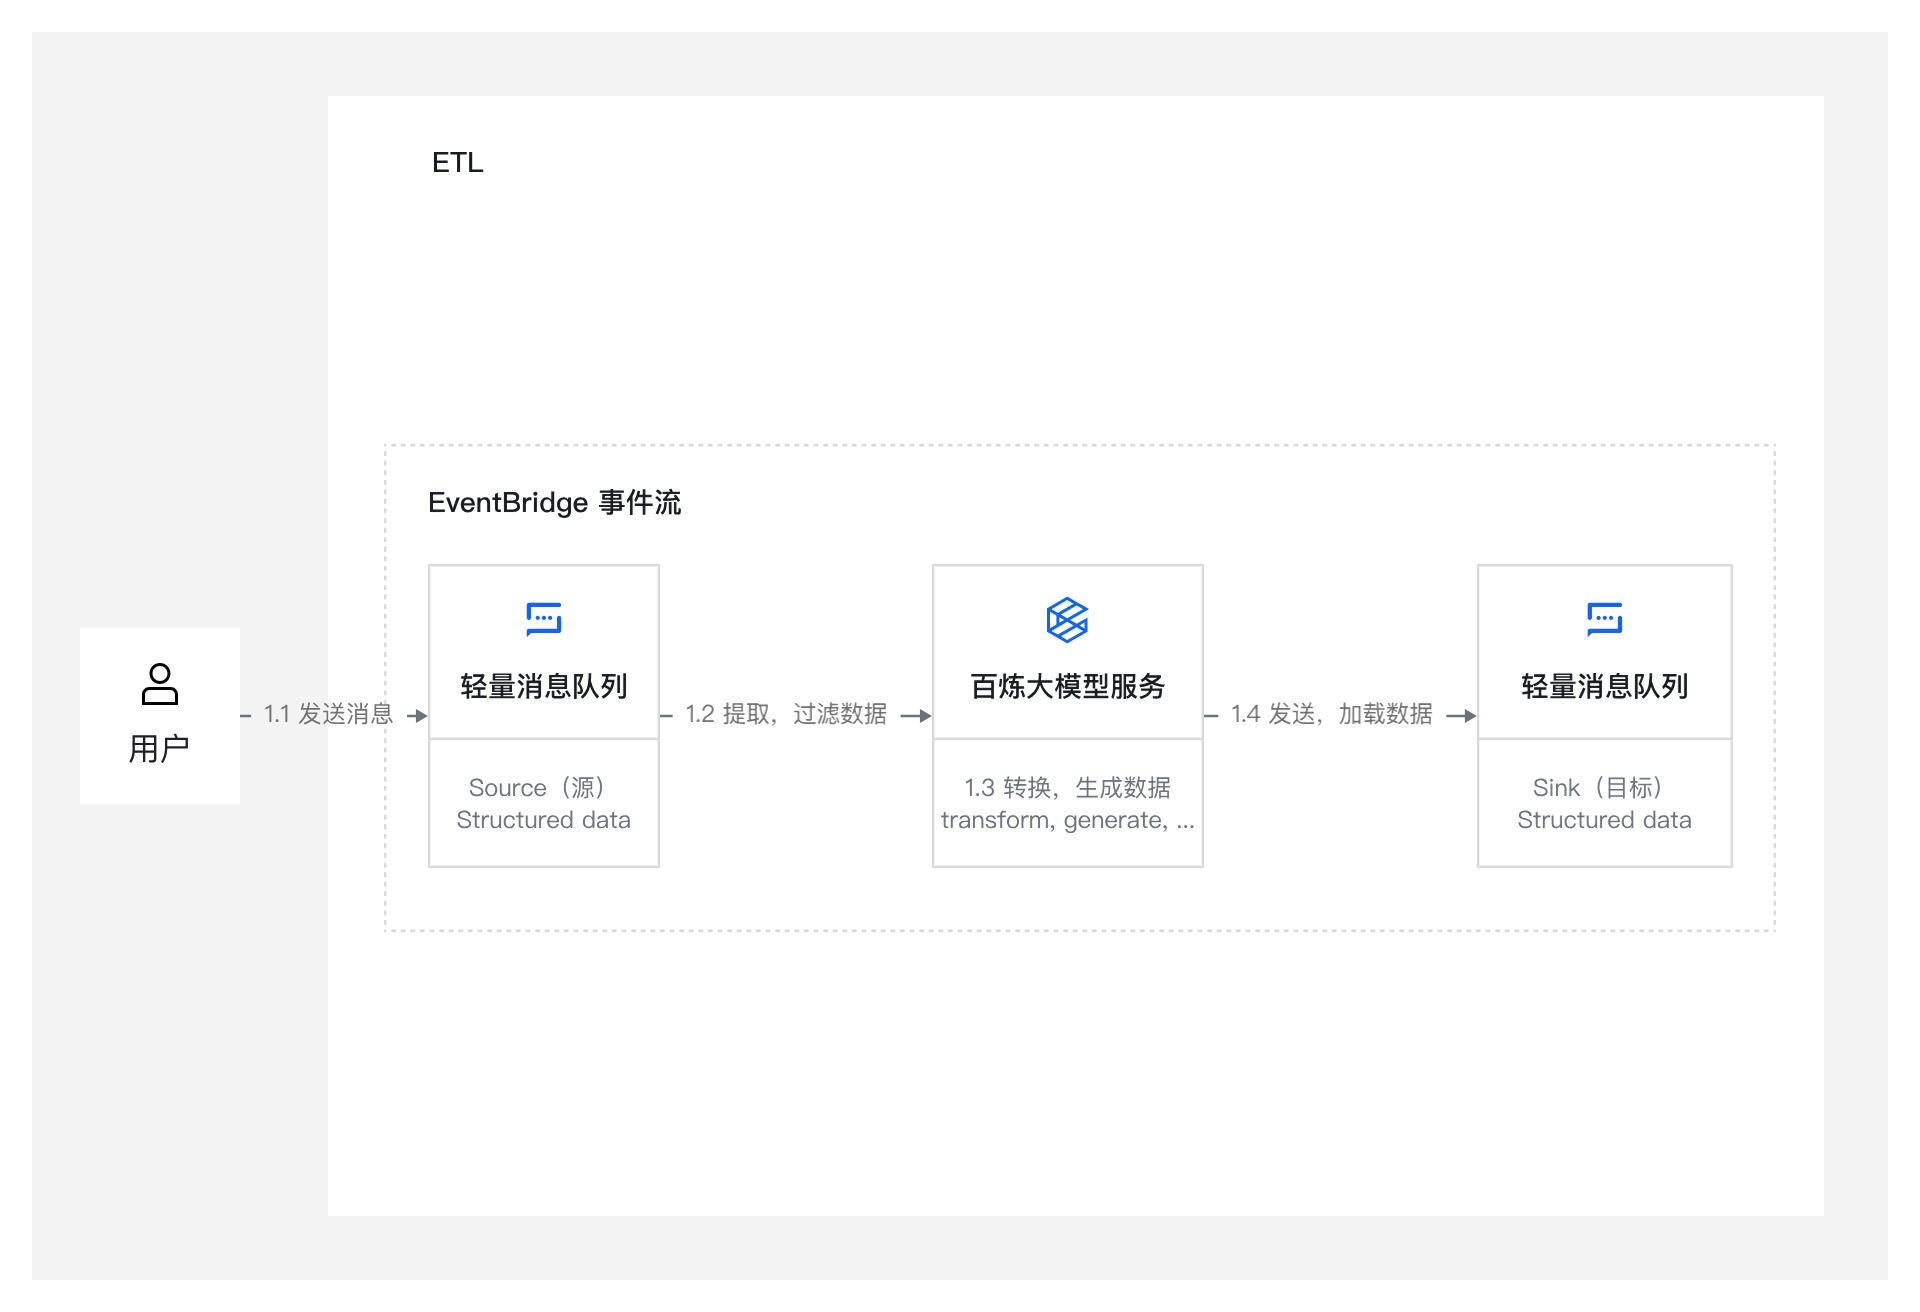
Task: Select 轻量消息队列 title in Source box
Action: click(x=544, y=686)
